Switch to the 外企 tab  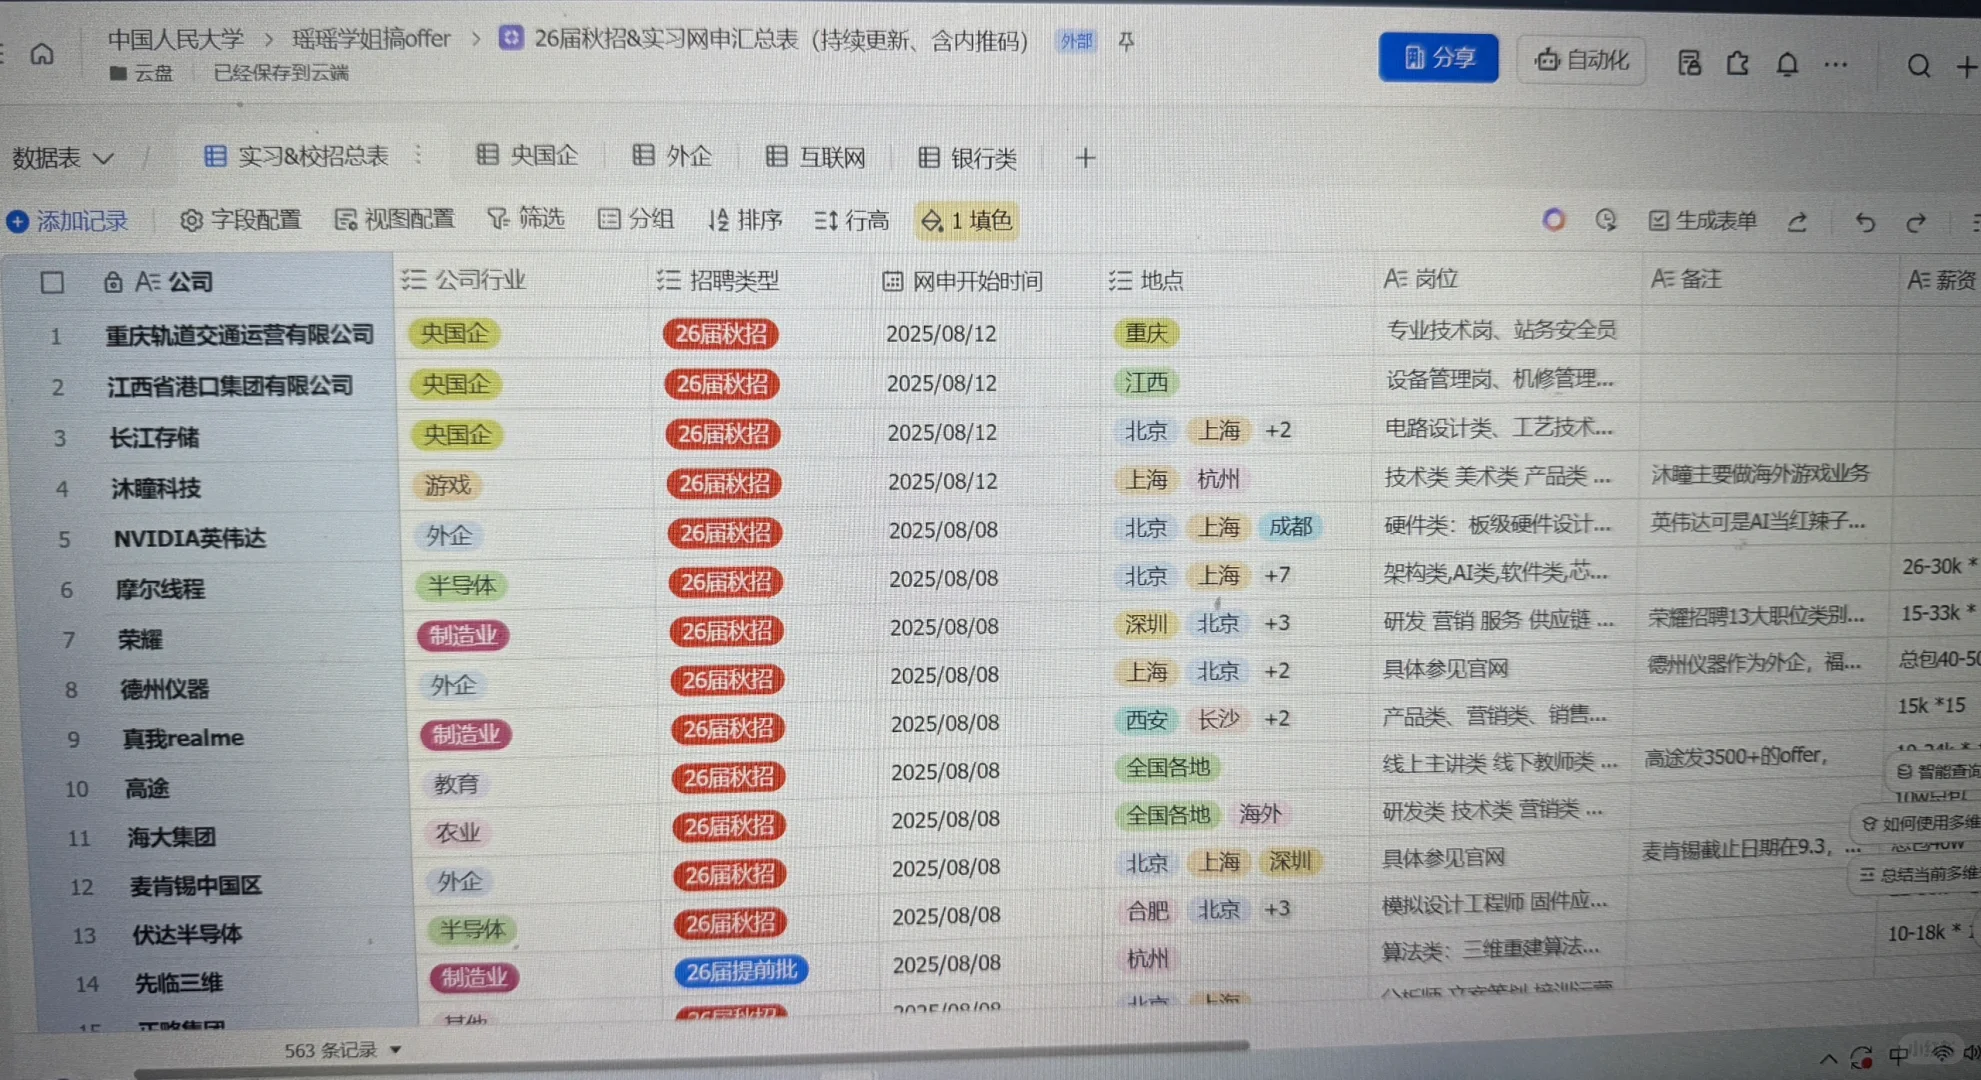(x=673, y=156)
